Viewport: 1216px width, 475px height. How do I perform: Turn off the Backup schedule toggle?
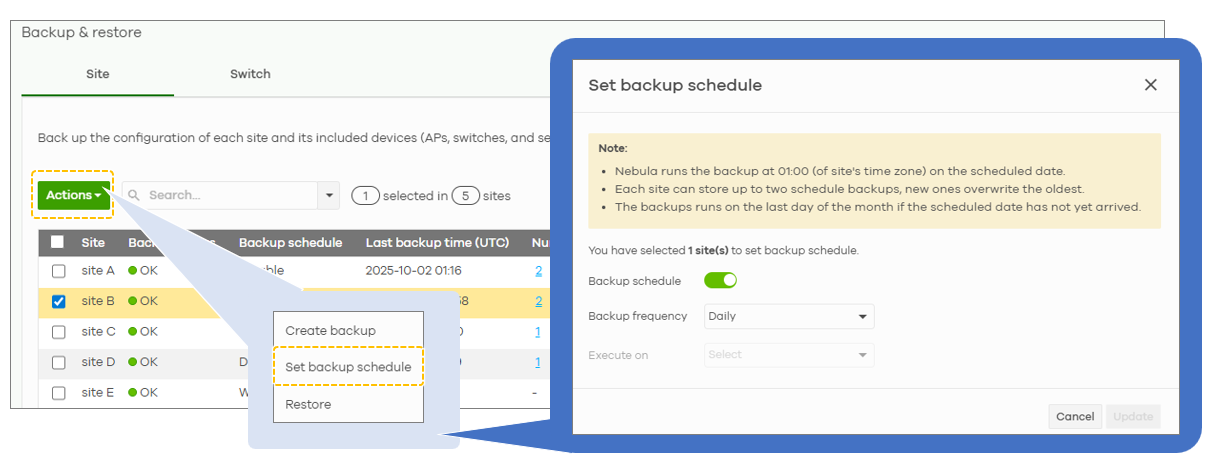[720, 281]
